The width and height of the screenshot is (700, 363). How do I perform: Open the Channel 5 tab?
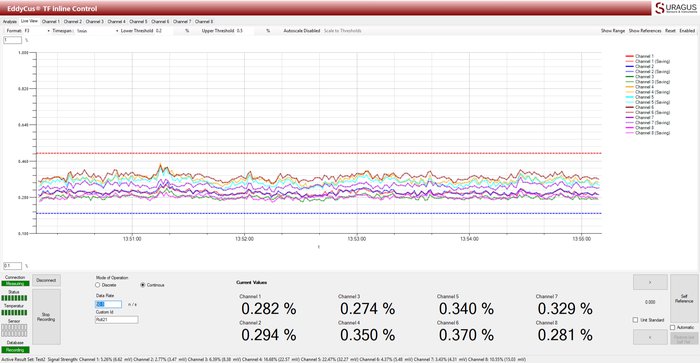coord(138,21)
